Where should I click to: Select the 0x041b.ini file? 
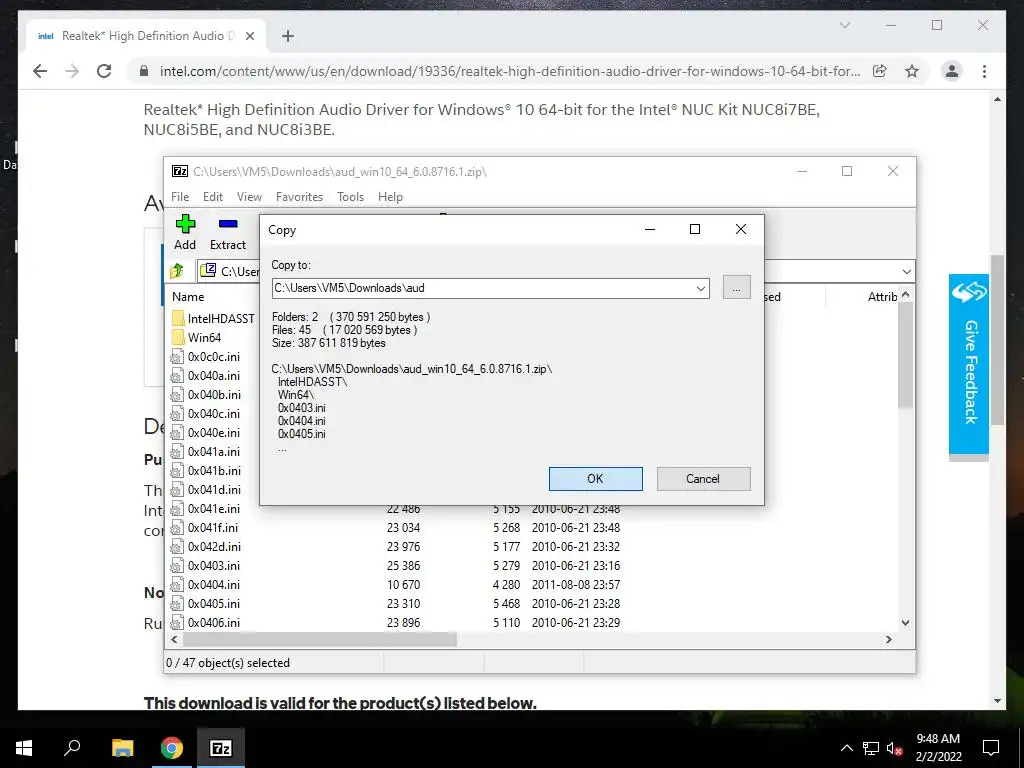(206, 470)
